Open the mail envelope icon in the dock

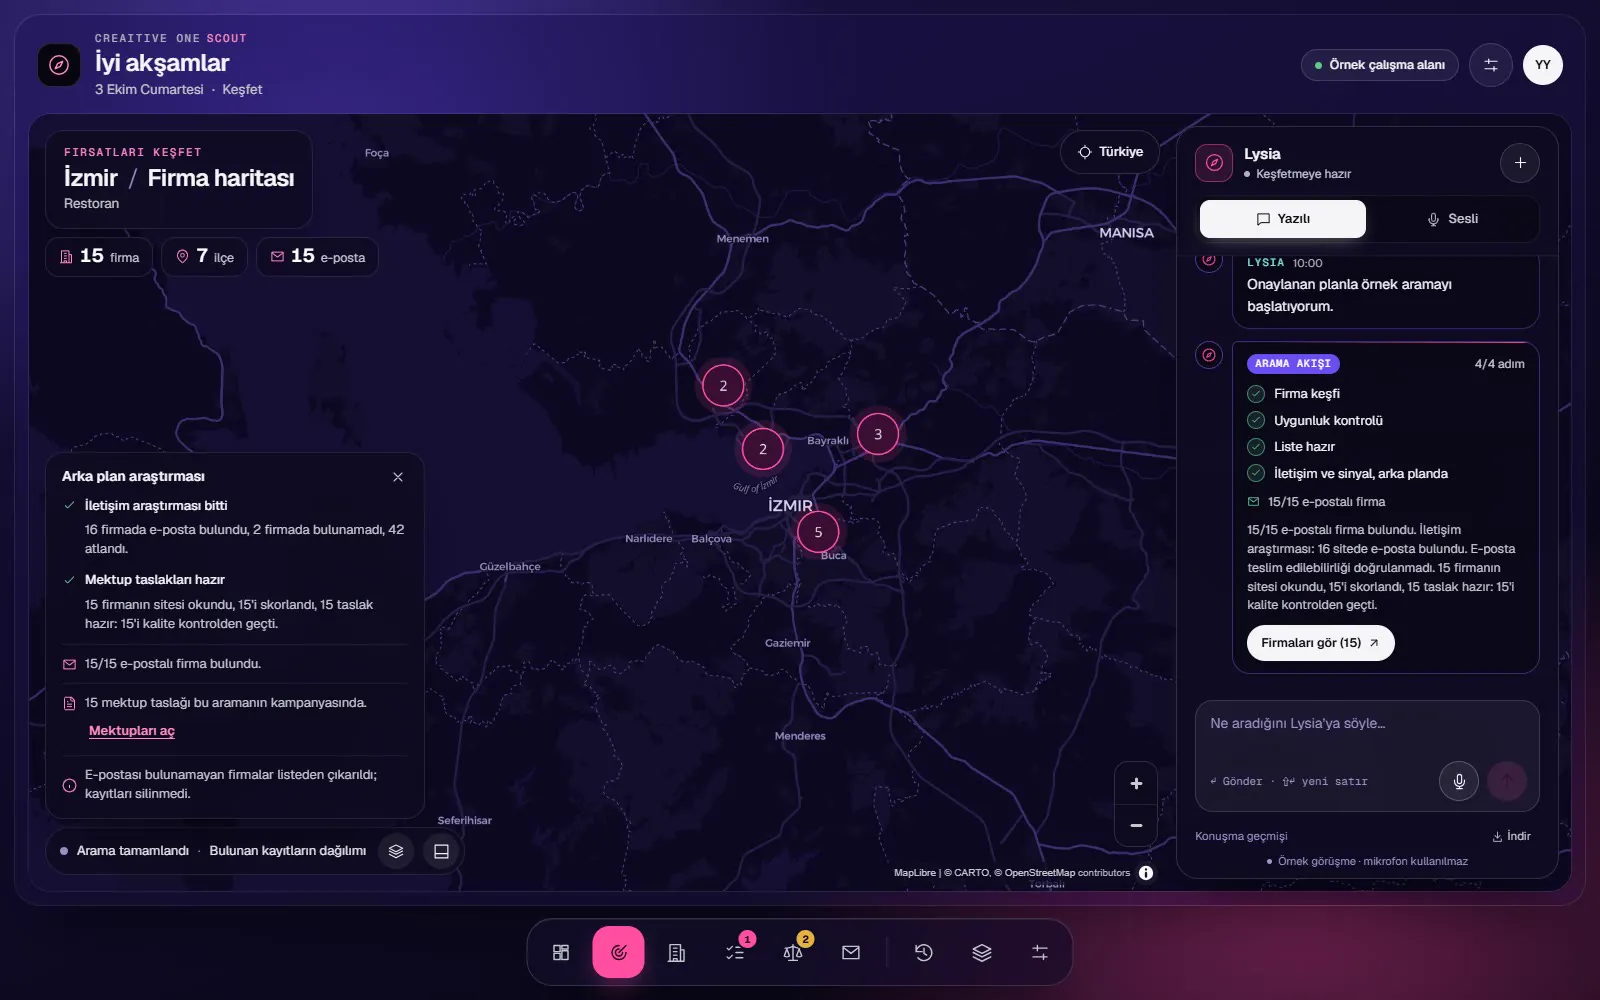851,952
